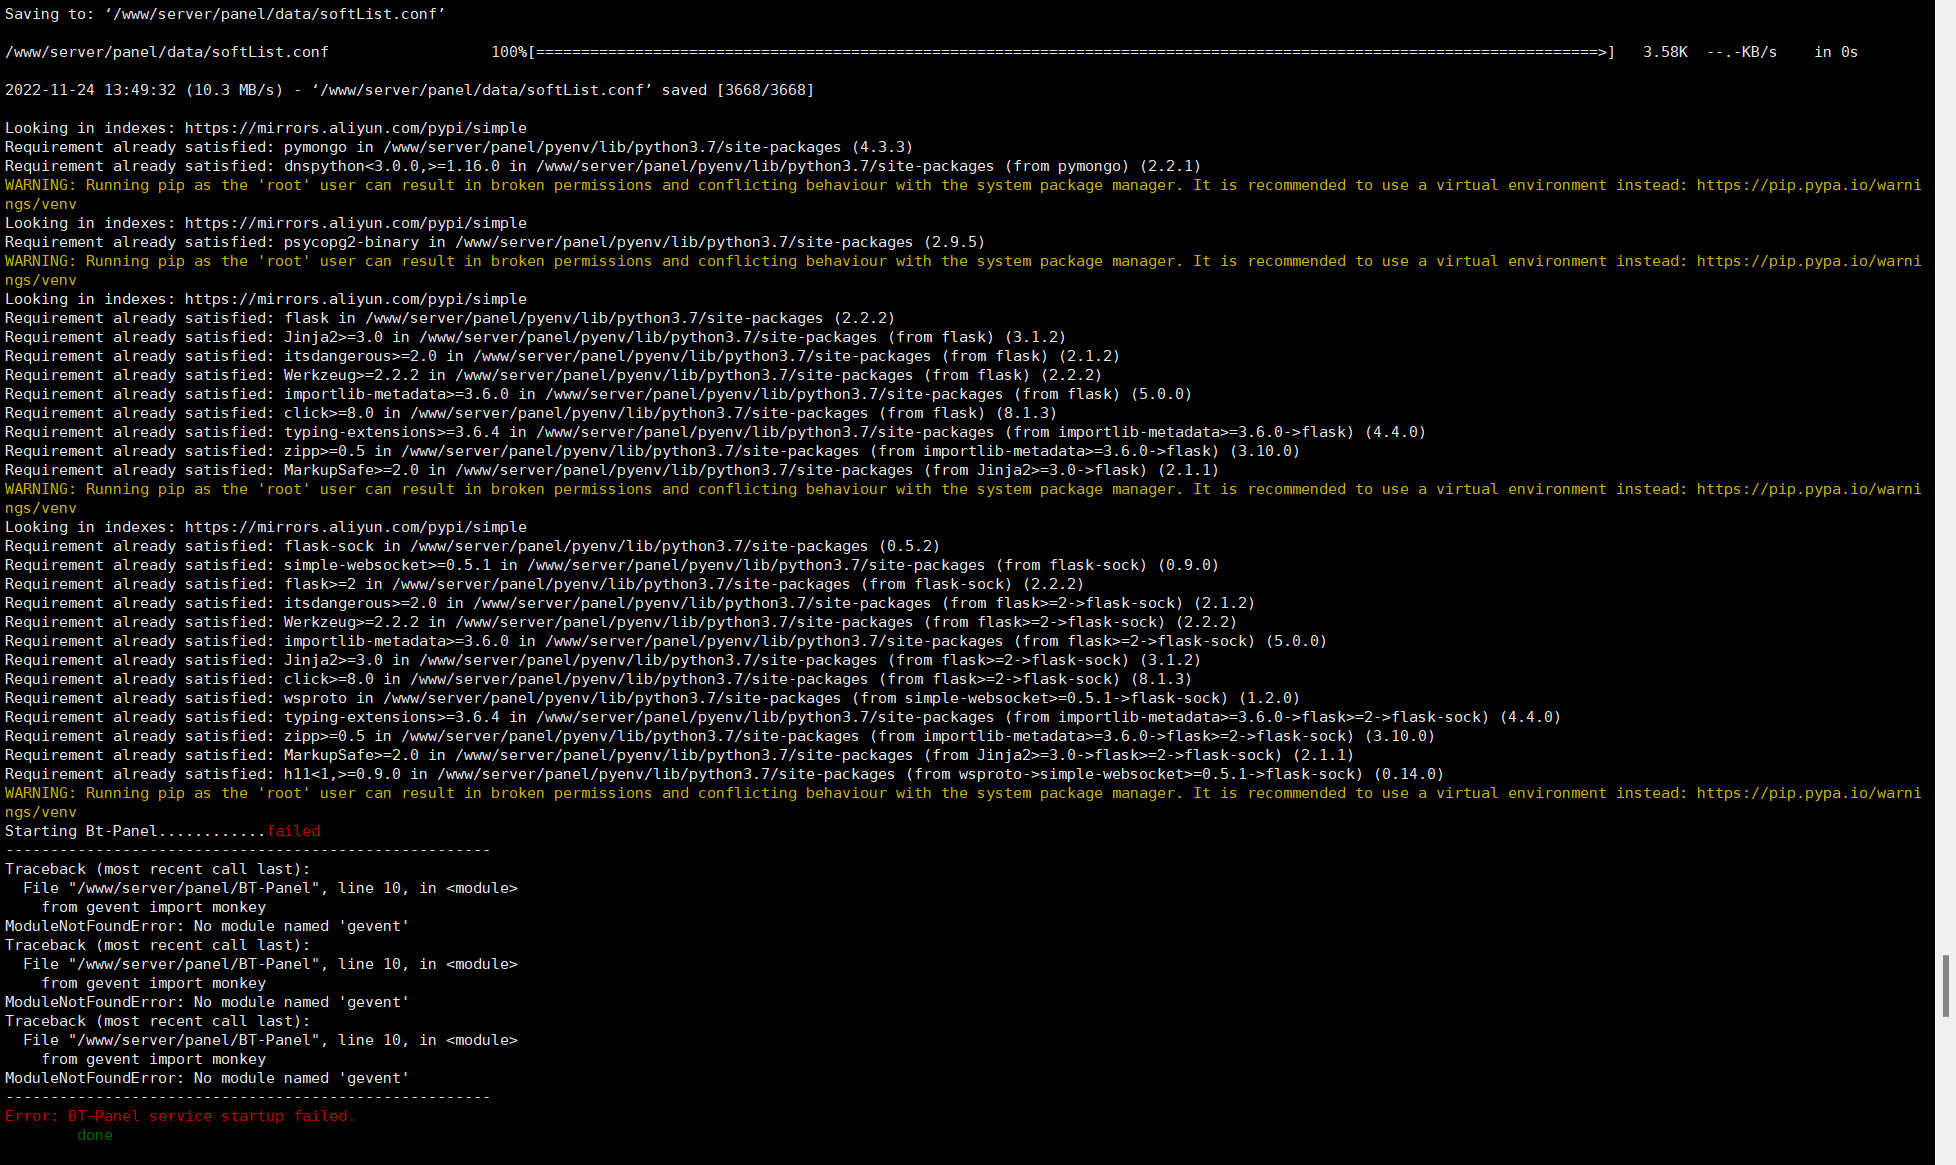Screen dimensions: 1956x1165
Task: Click the 'saved [3668/3668]' text
Action: click(x=738, y=90)
